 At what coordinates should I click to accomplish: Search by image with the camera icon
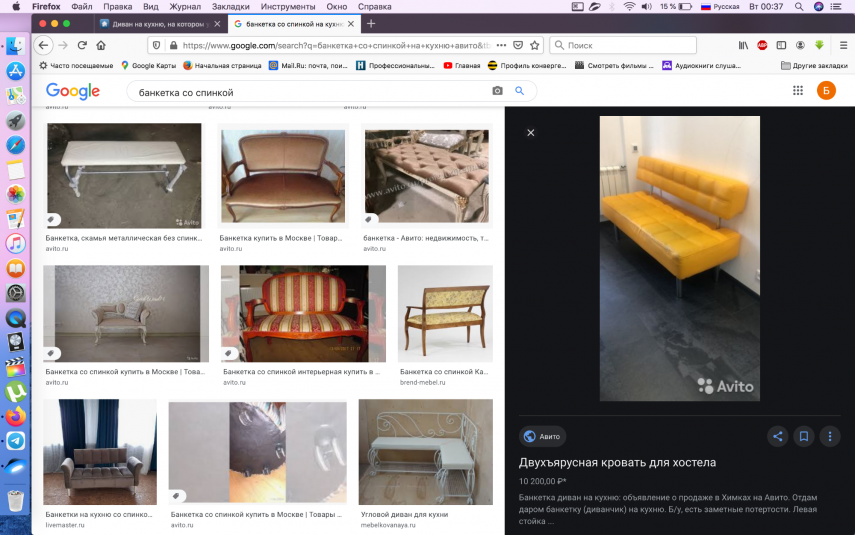(x=497, y=91)
